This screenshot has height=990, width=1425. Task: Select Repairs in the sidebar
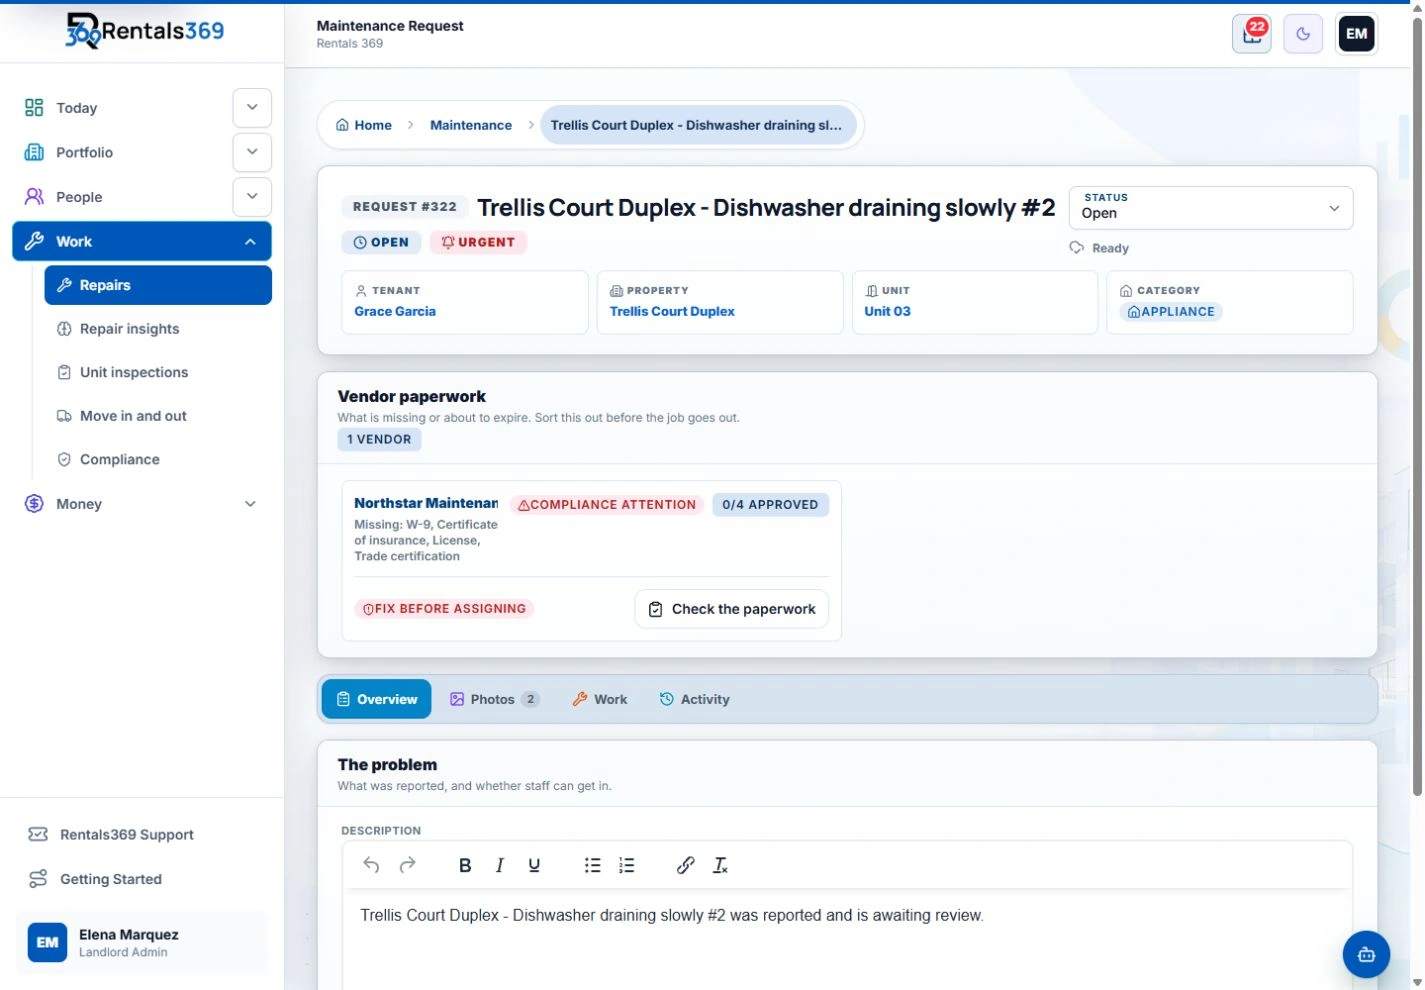158,285
